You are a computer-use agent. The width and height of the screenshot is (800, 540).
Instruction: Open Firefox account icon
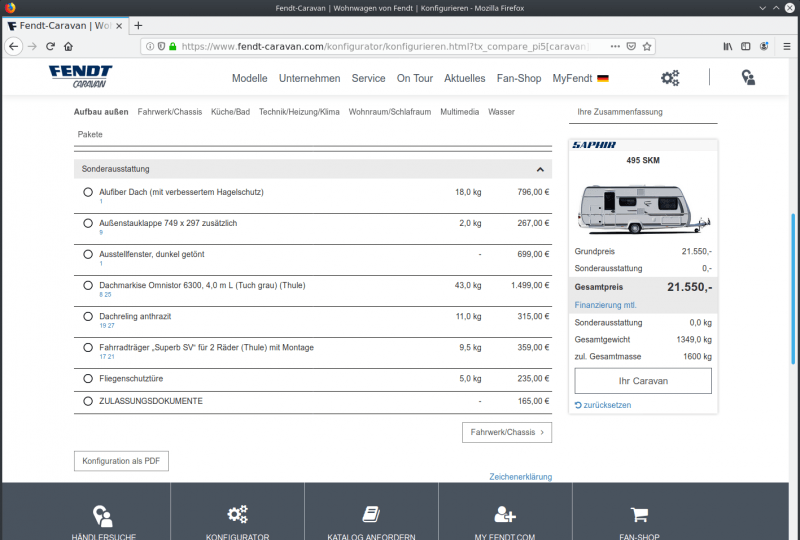point(764,46)
